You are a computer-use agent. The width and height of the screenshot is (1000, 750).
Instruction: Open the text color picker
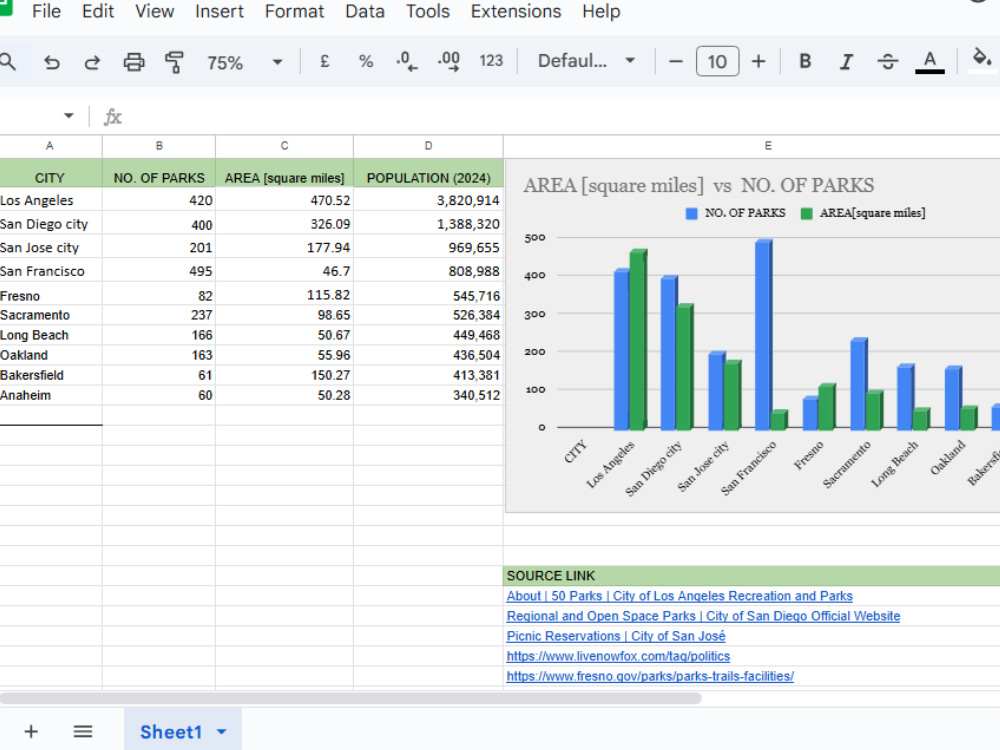929,62
